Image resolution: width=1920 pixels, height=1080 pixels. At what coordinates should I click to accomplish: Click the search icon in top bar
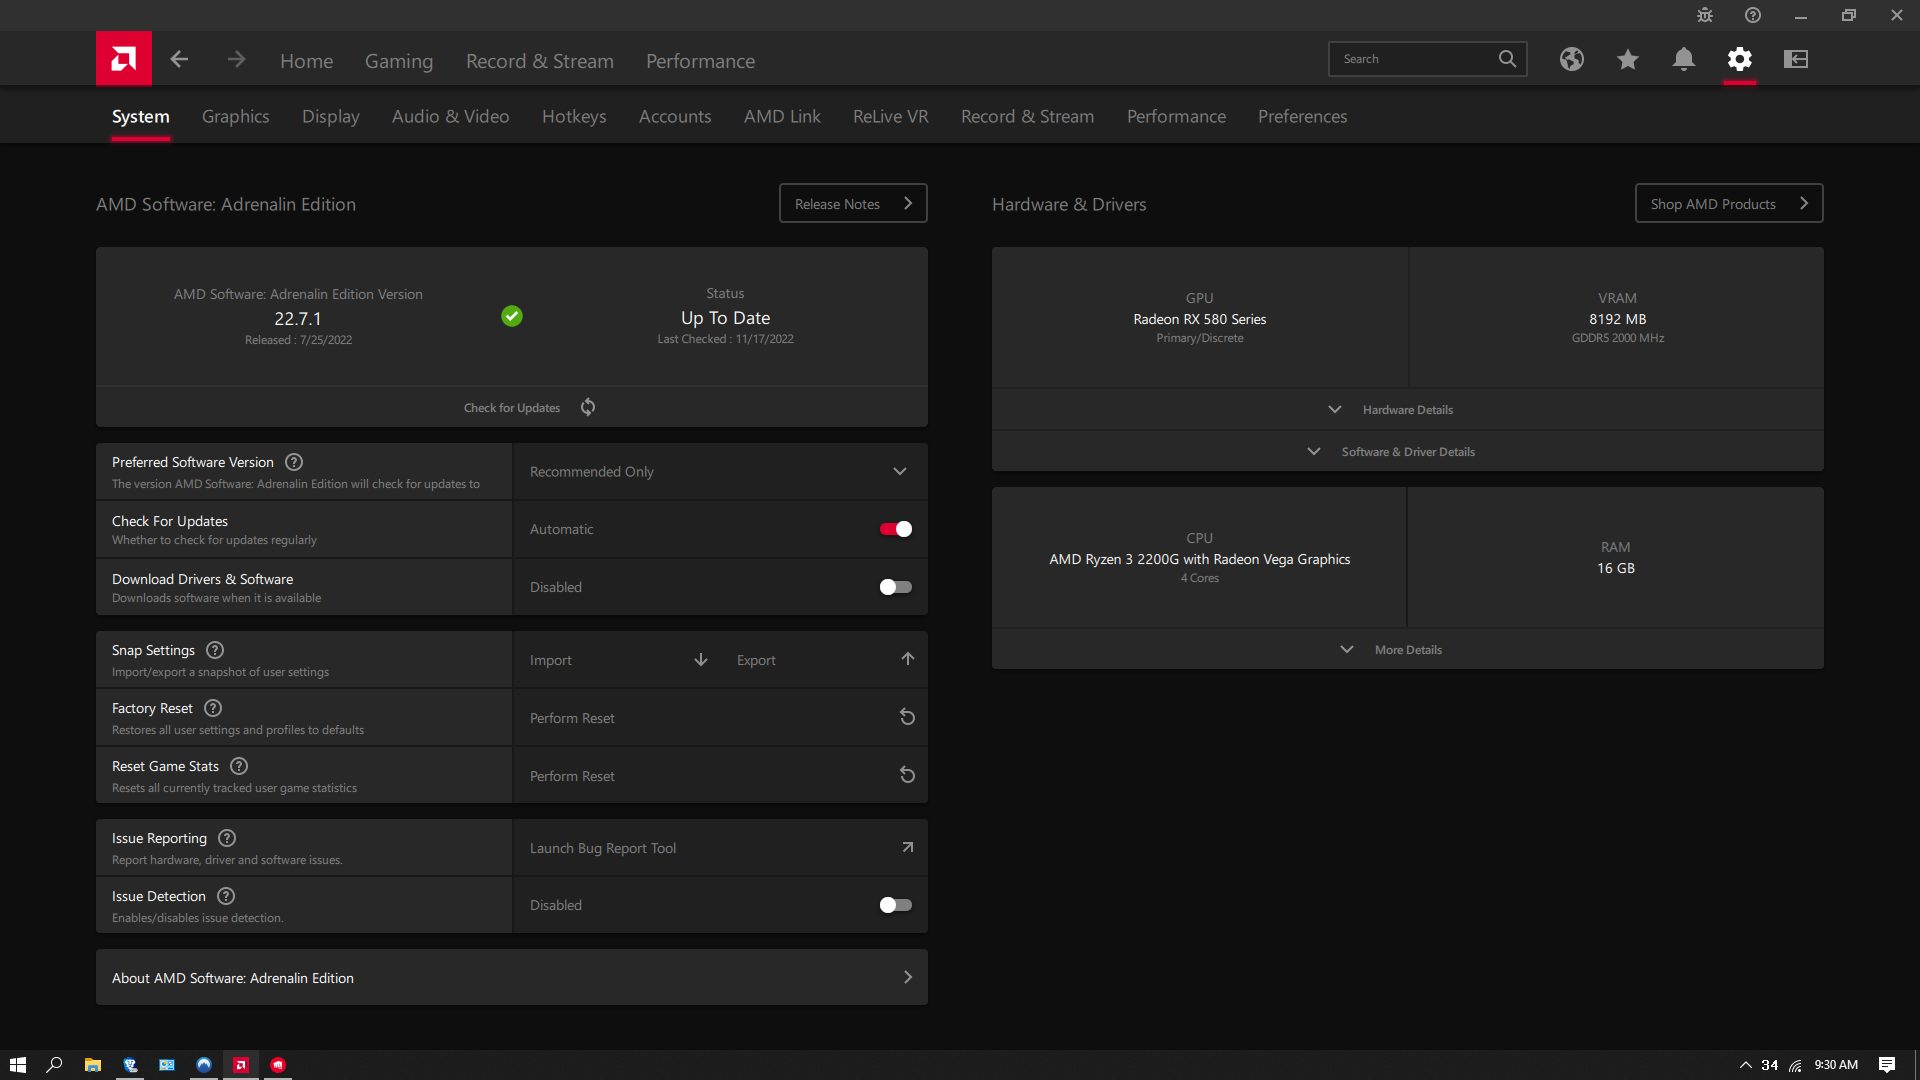coord(1507,58)
